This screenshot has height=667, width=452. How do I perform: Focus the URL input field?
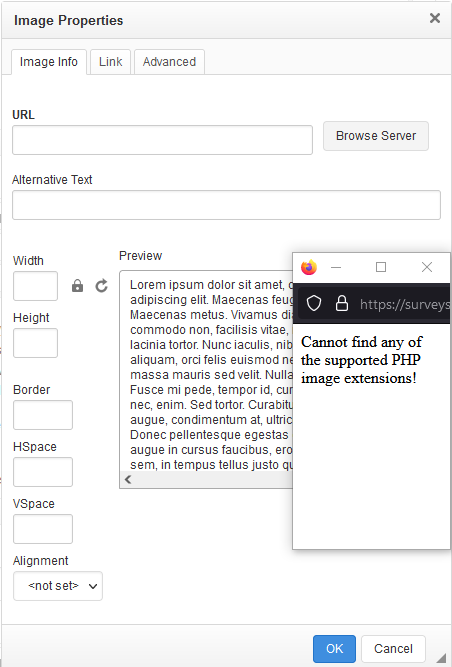[162, 140]
